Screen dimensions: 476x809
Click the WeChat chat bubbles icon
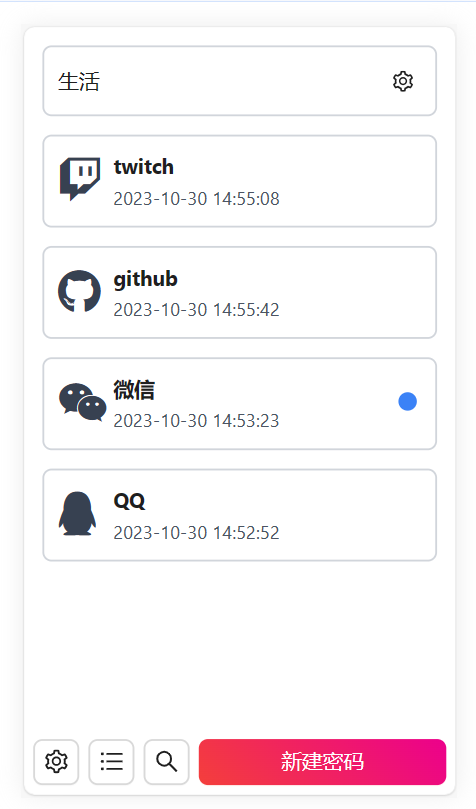pyautogui.click(x=83, y=402)
